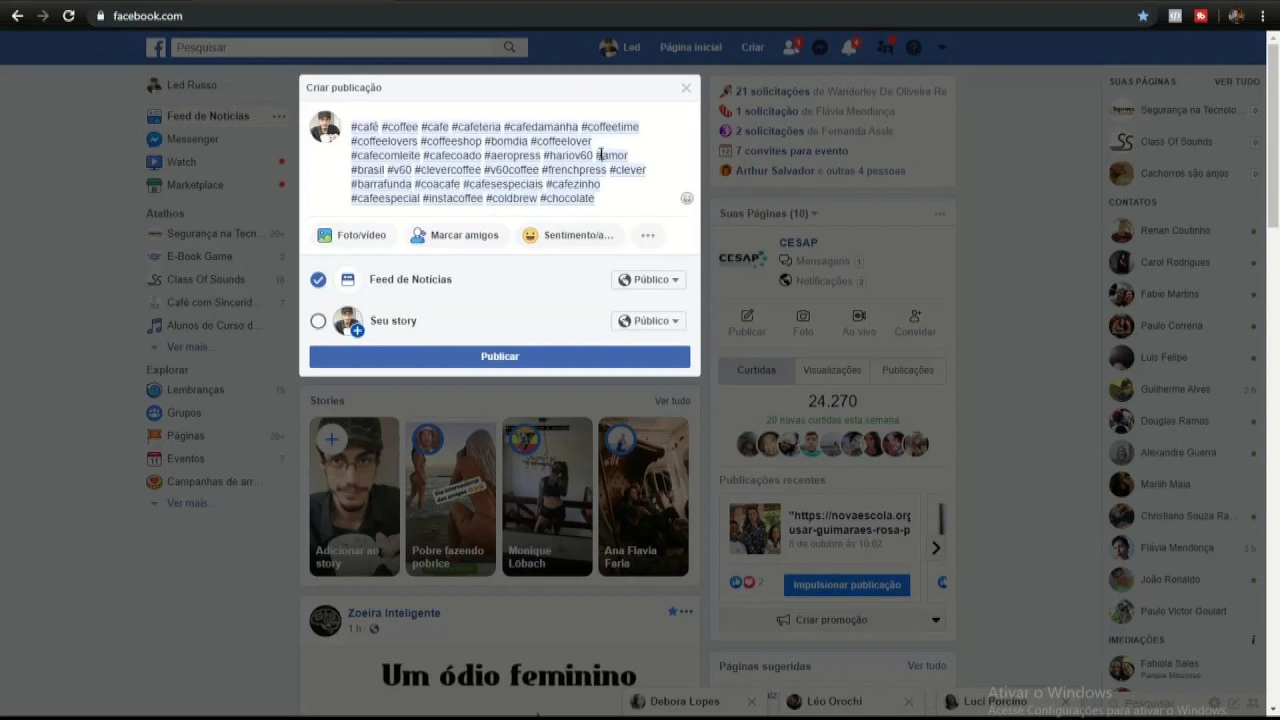Click Ver tudo in Suas Páginas sidebar
The height and width of the screenshot is (720, 1280).
pyautogui.click(x=1237, y=82)
